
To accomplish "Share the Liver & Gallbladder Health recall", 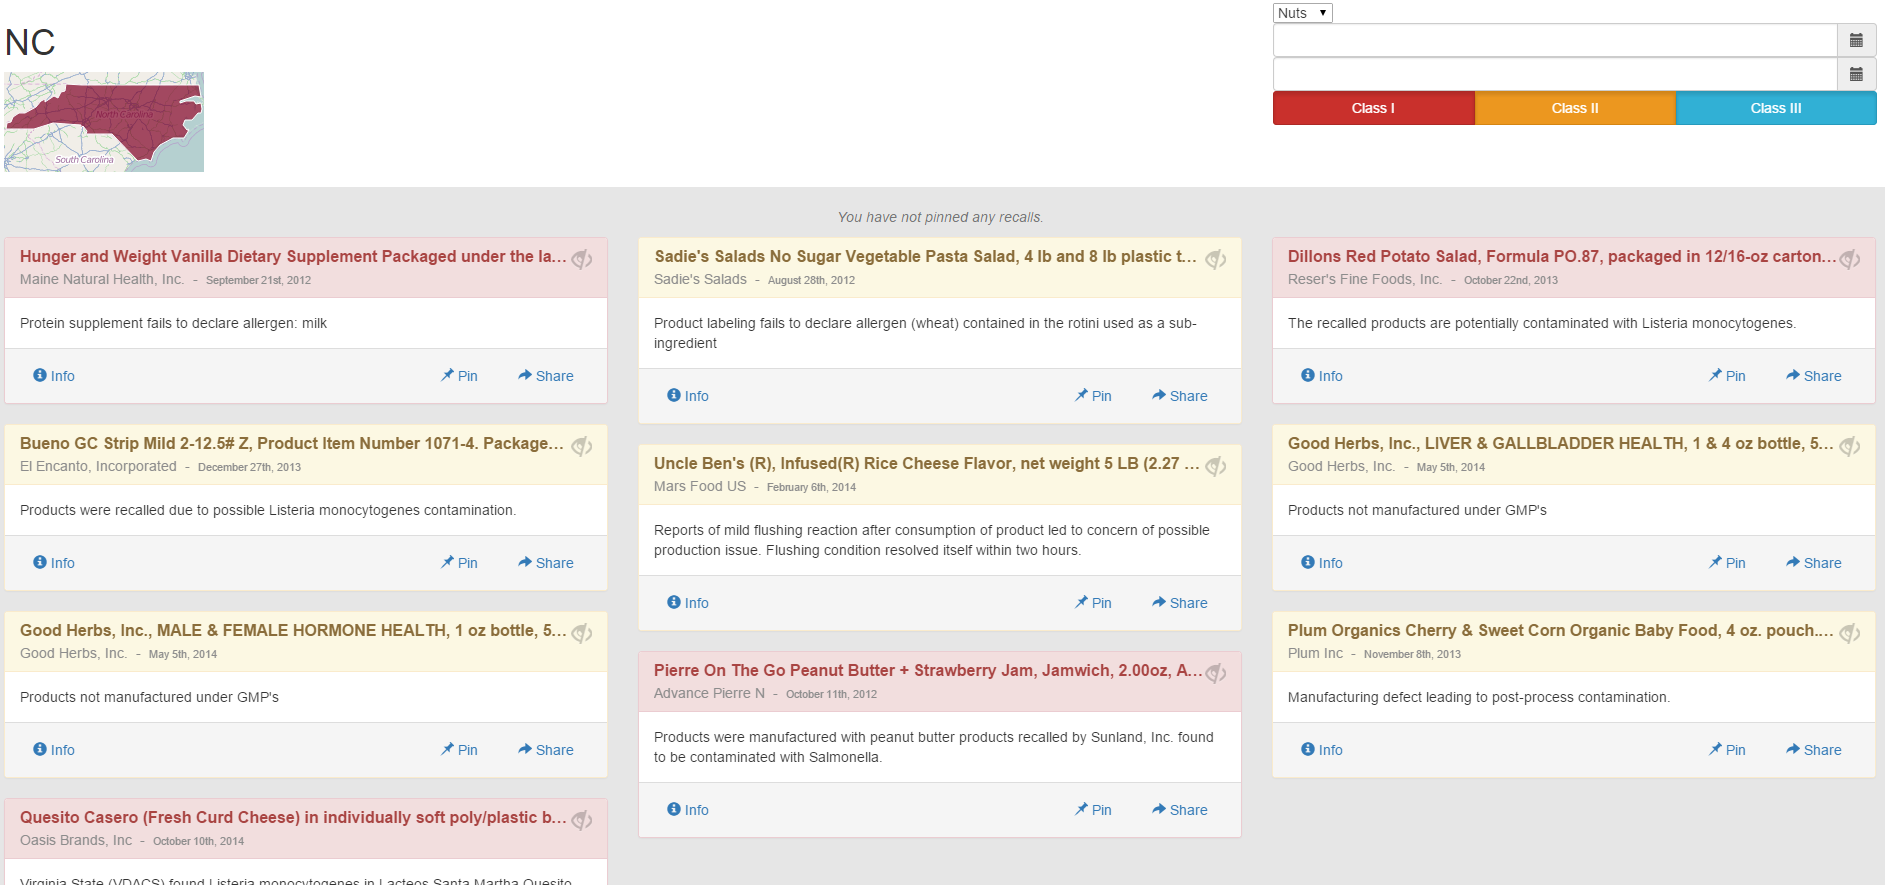I will coord(1814,563).
